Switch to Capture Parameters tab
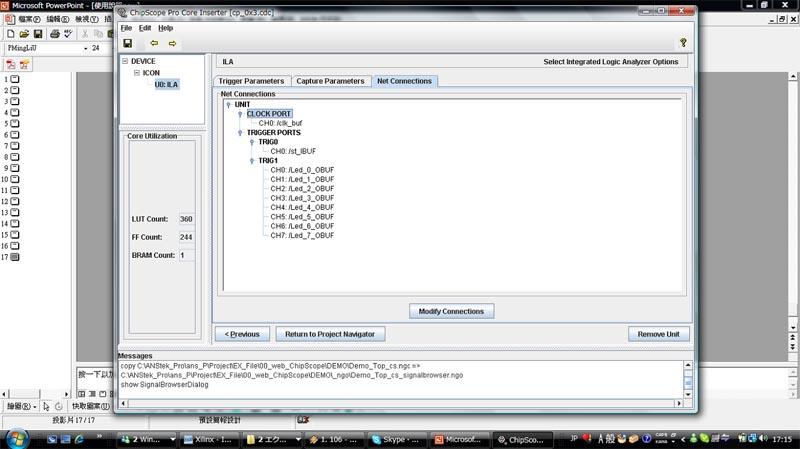 pos(330,81)
